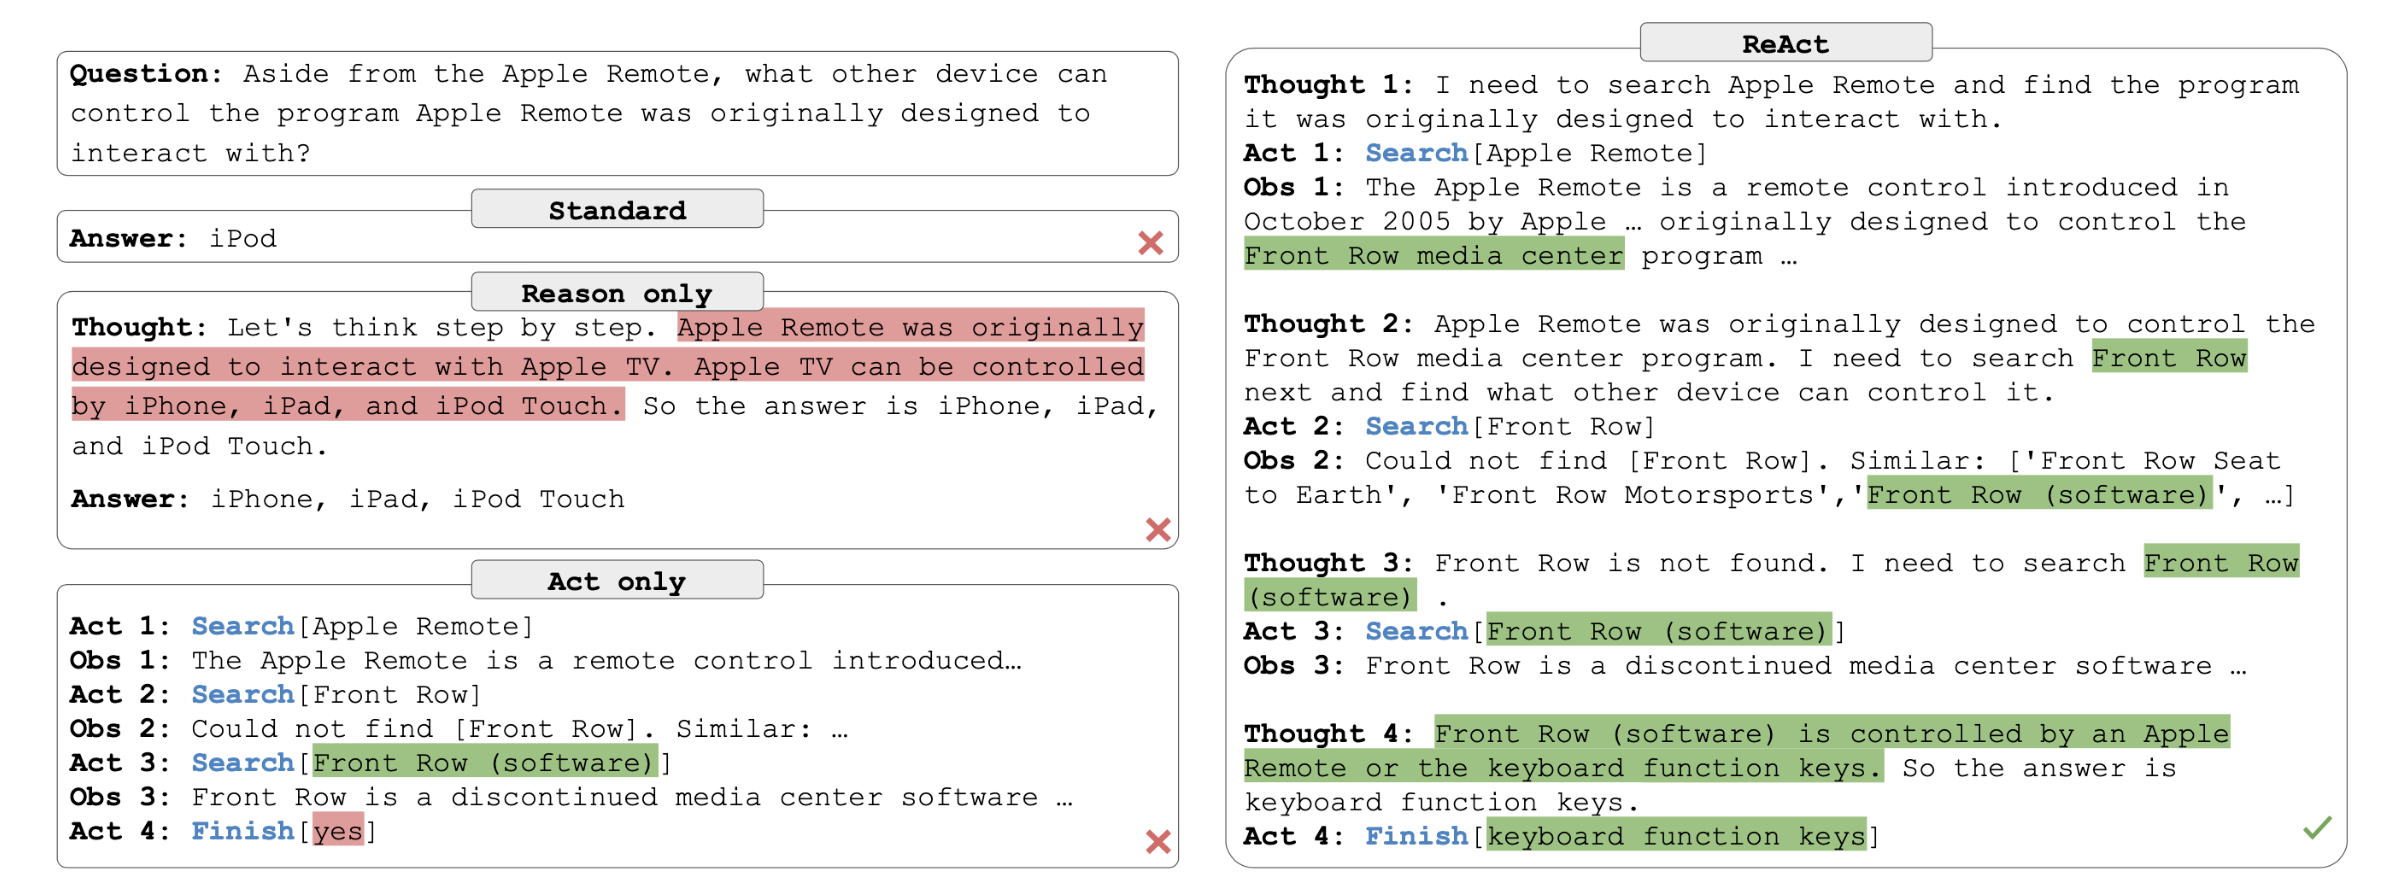
Task: Click the green checkmark in ReAct panel
Action: 2316,827
